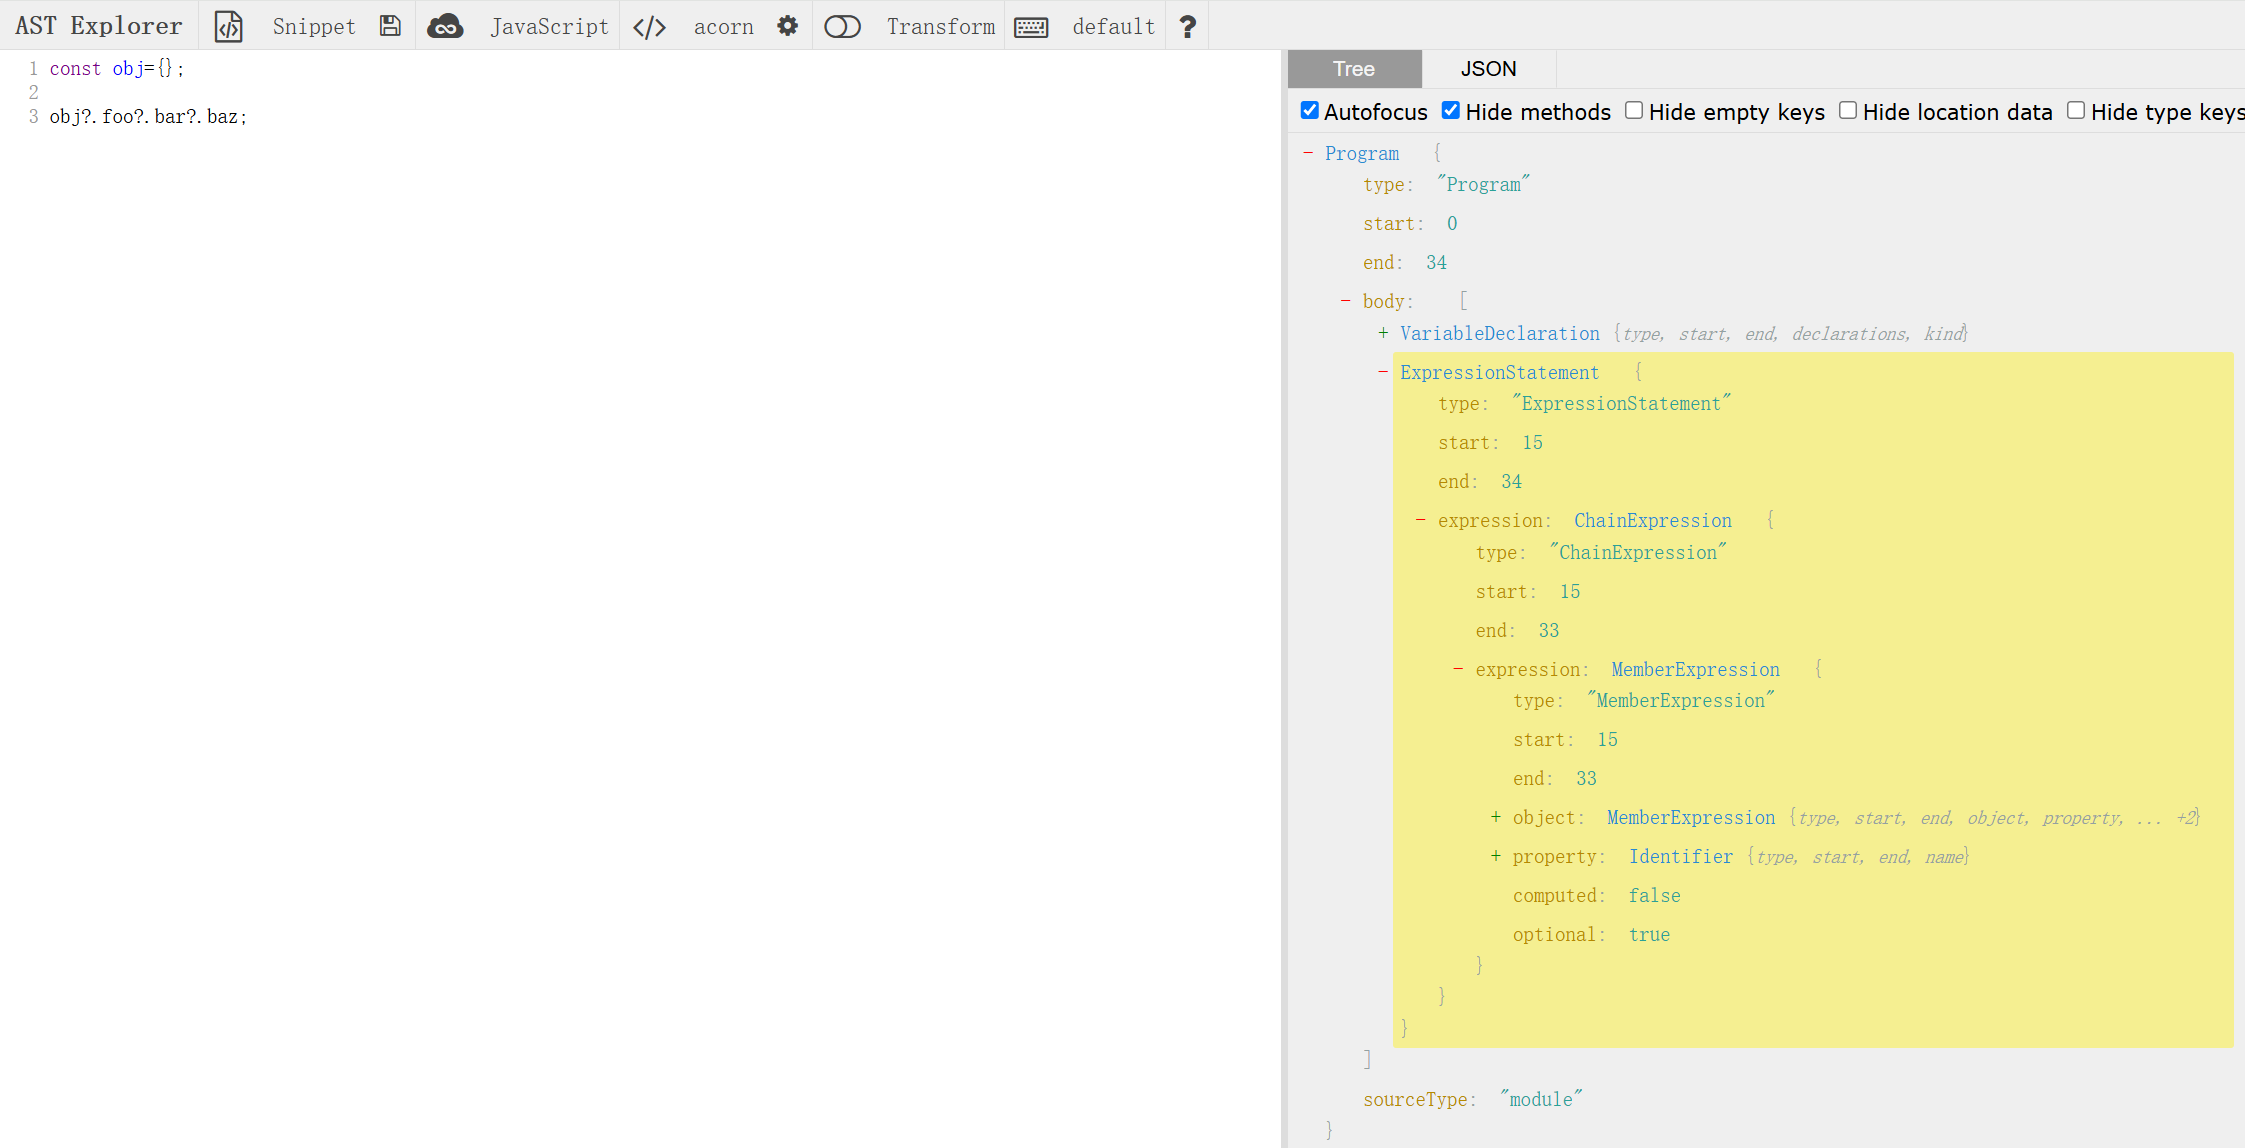Click the help question mark icon

pos(1187,25)
